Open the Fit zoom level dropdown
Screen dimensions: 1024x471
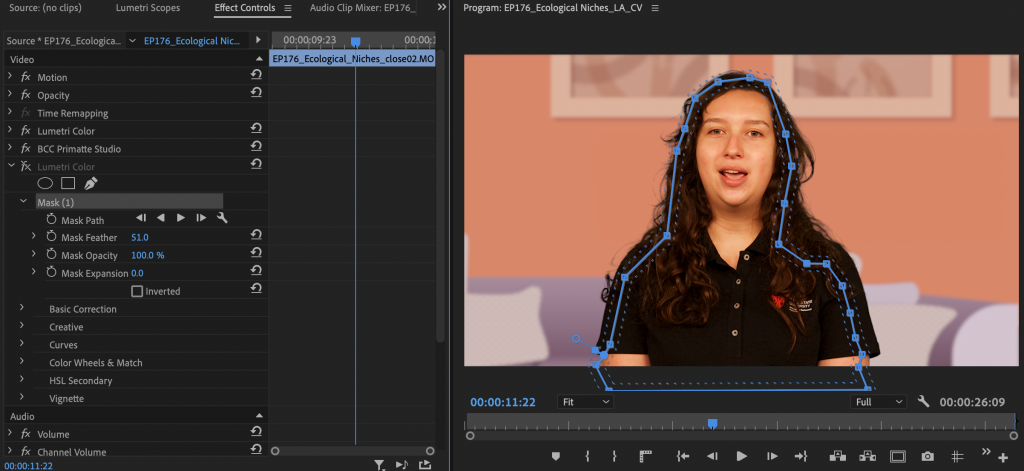click(585, 402)
